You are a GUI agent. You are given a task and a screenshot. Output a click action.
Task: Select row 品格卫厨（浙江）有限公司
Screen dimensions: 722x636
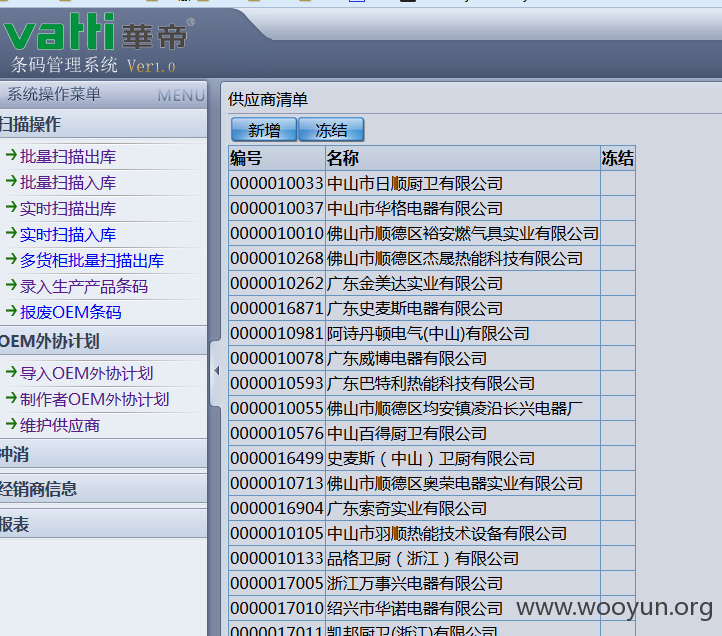click(432, 558)
